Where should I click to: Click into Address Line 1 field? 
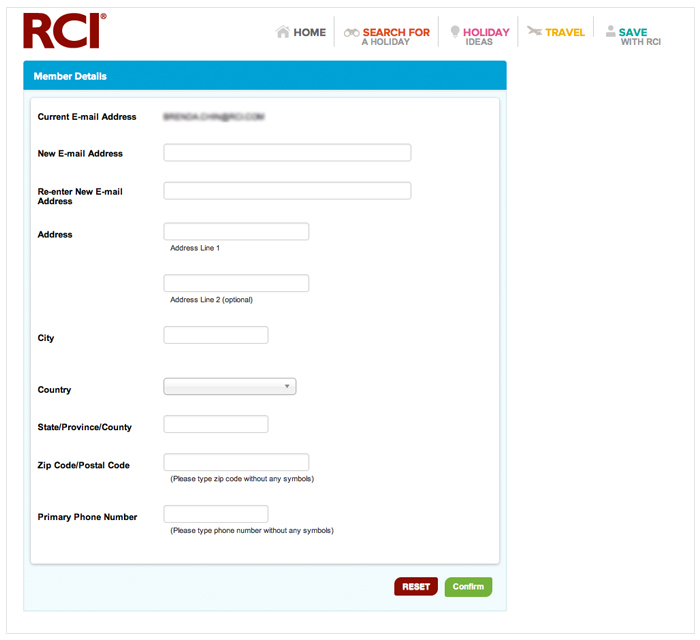(x=236, y=232)
